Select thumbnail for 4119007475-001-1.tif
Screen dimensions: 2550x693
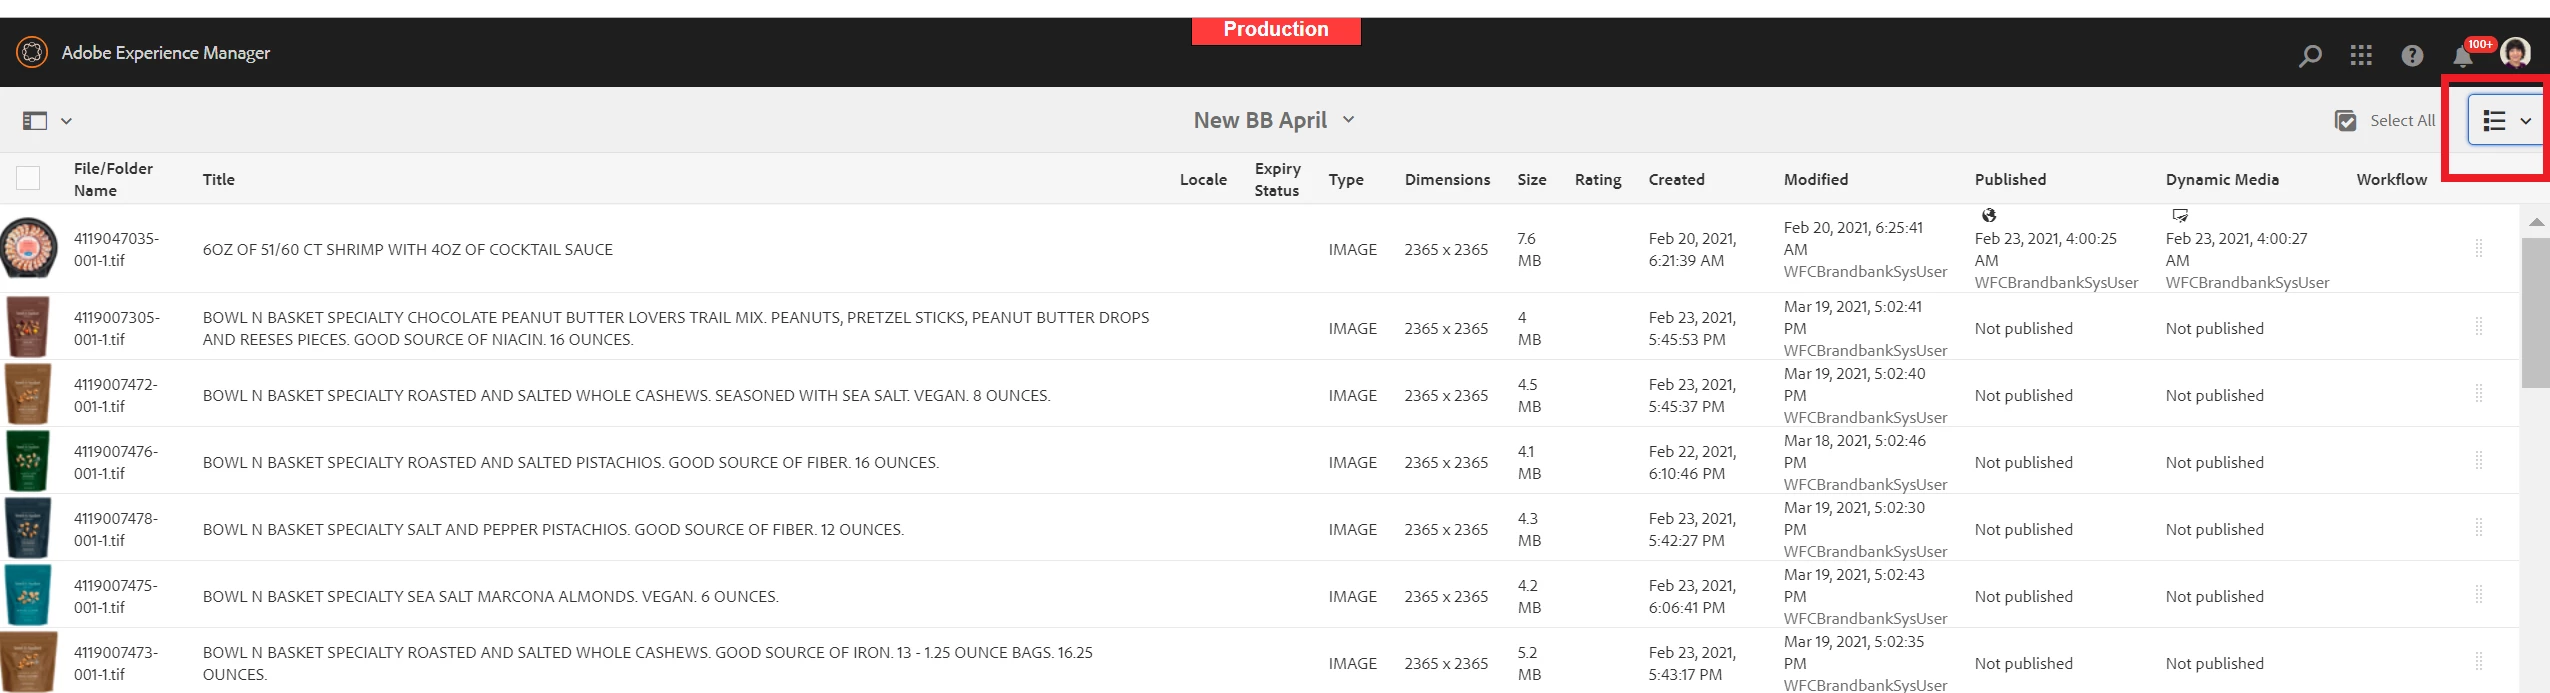[x=28, y=595]
